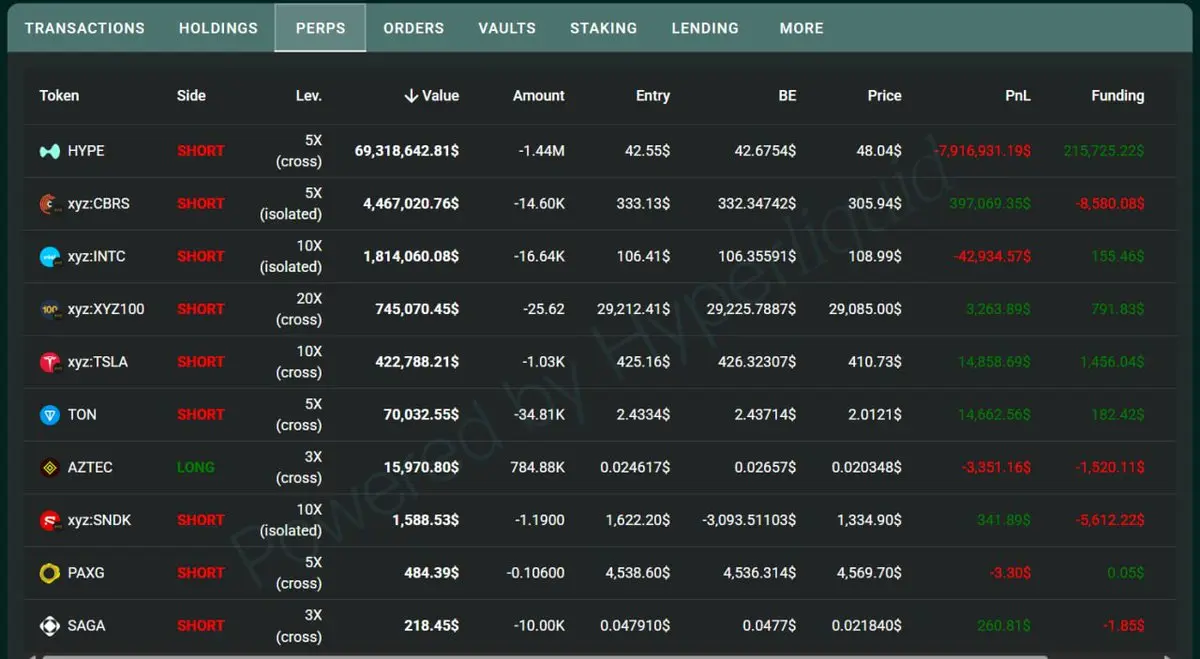The width and height of the screenshot is (1200, 659).
Task: Go to the VAULTS tab
Action: coord(507,28)
